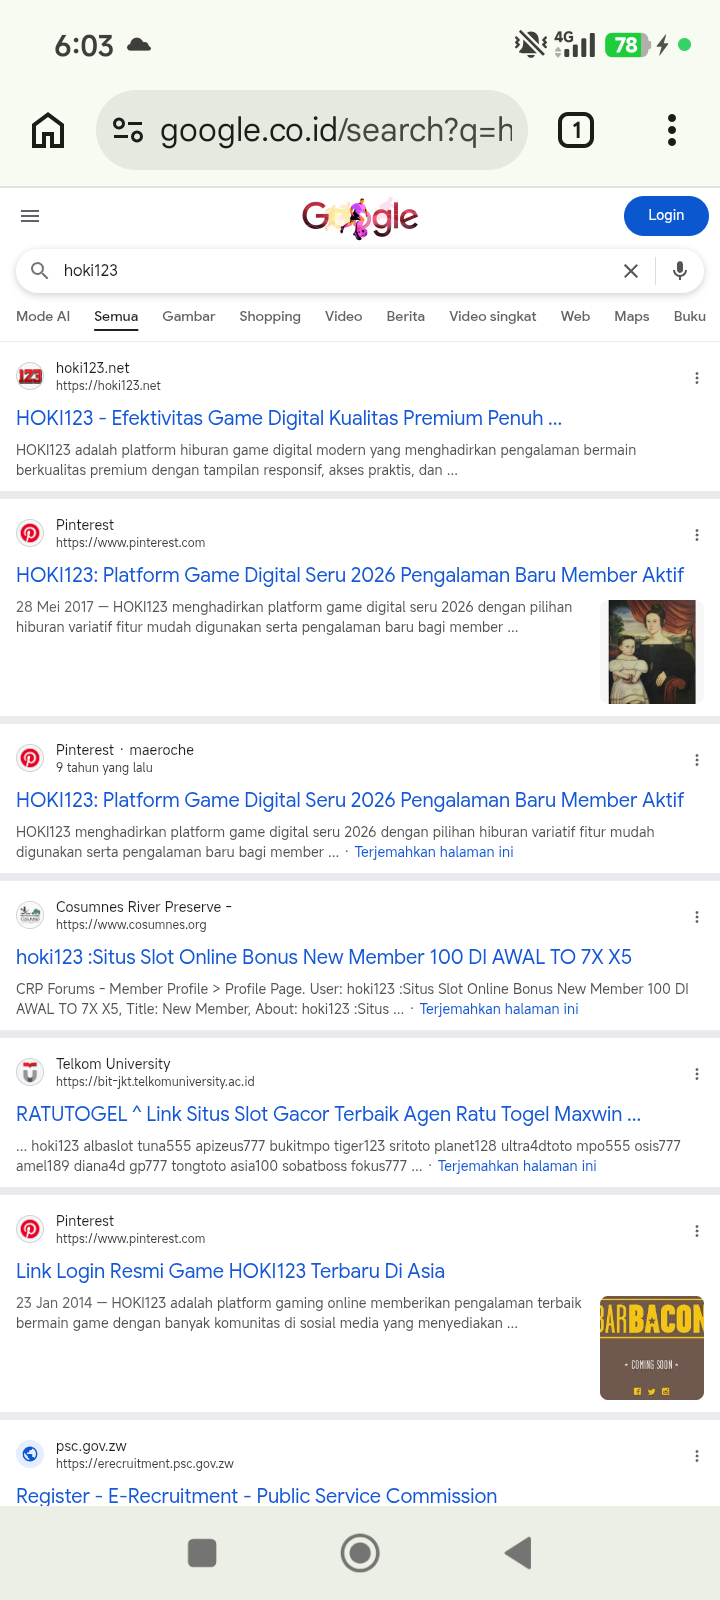The image size is (720, 1600).
Task: Open site settings icon in address bar
Action: click(x=128, y=130)
